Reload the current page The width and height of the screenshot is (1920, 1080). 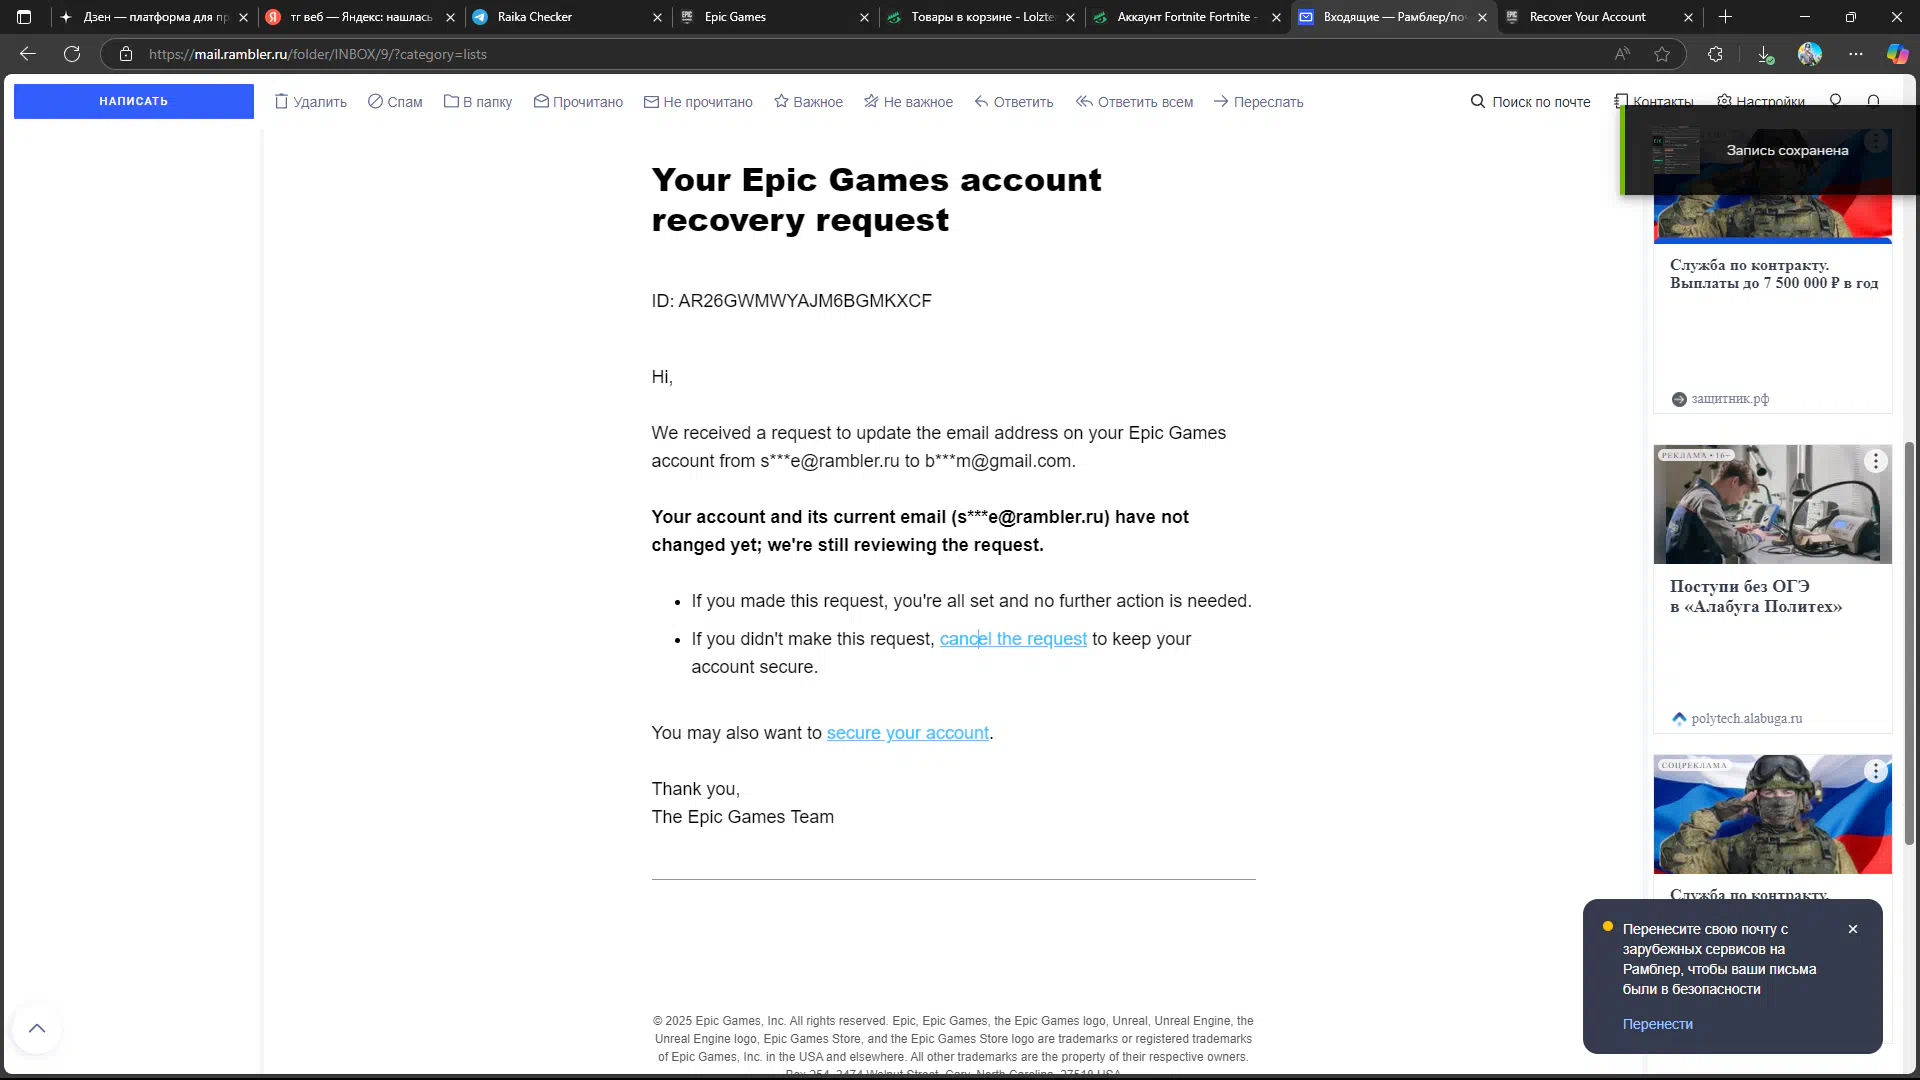click(x=72, y=54)
